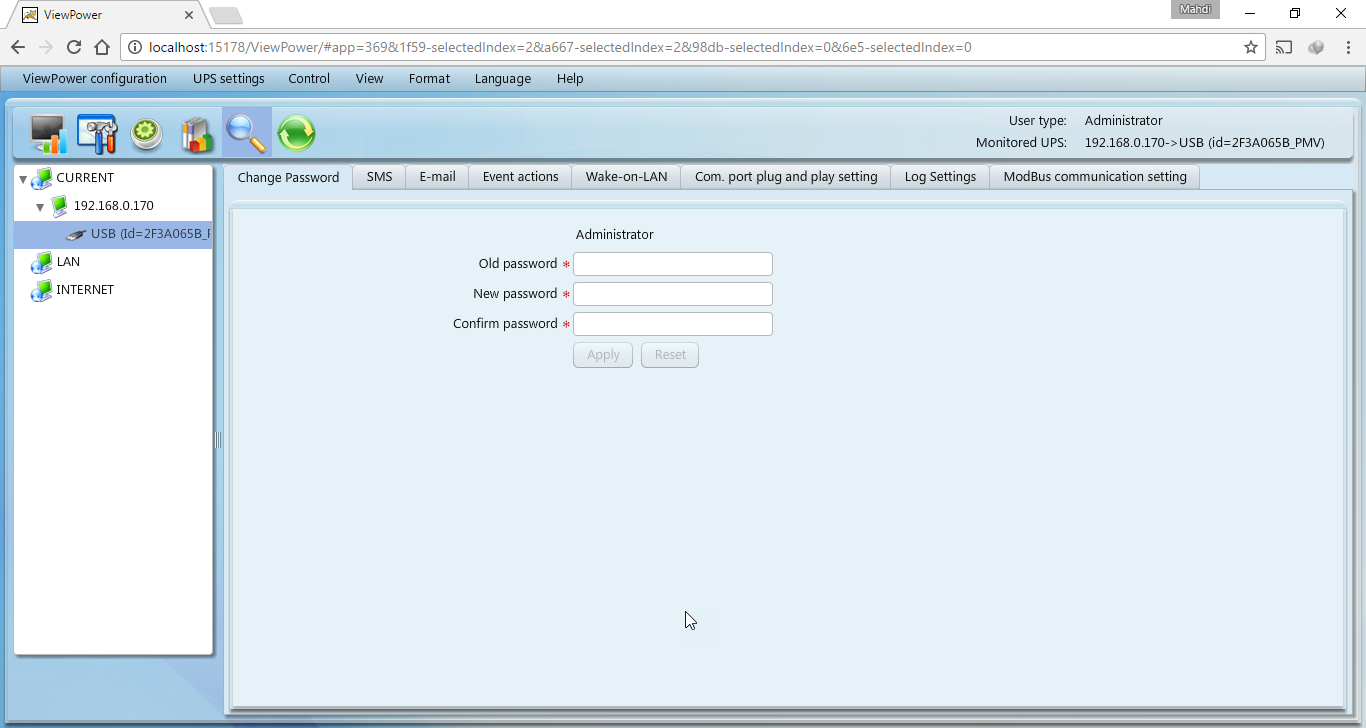
Task: Select the INTERNET tree item
Action: [84, 290]
